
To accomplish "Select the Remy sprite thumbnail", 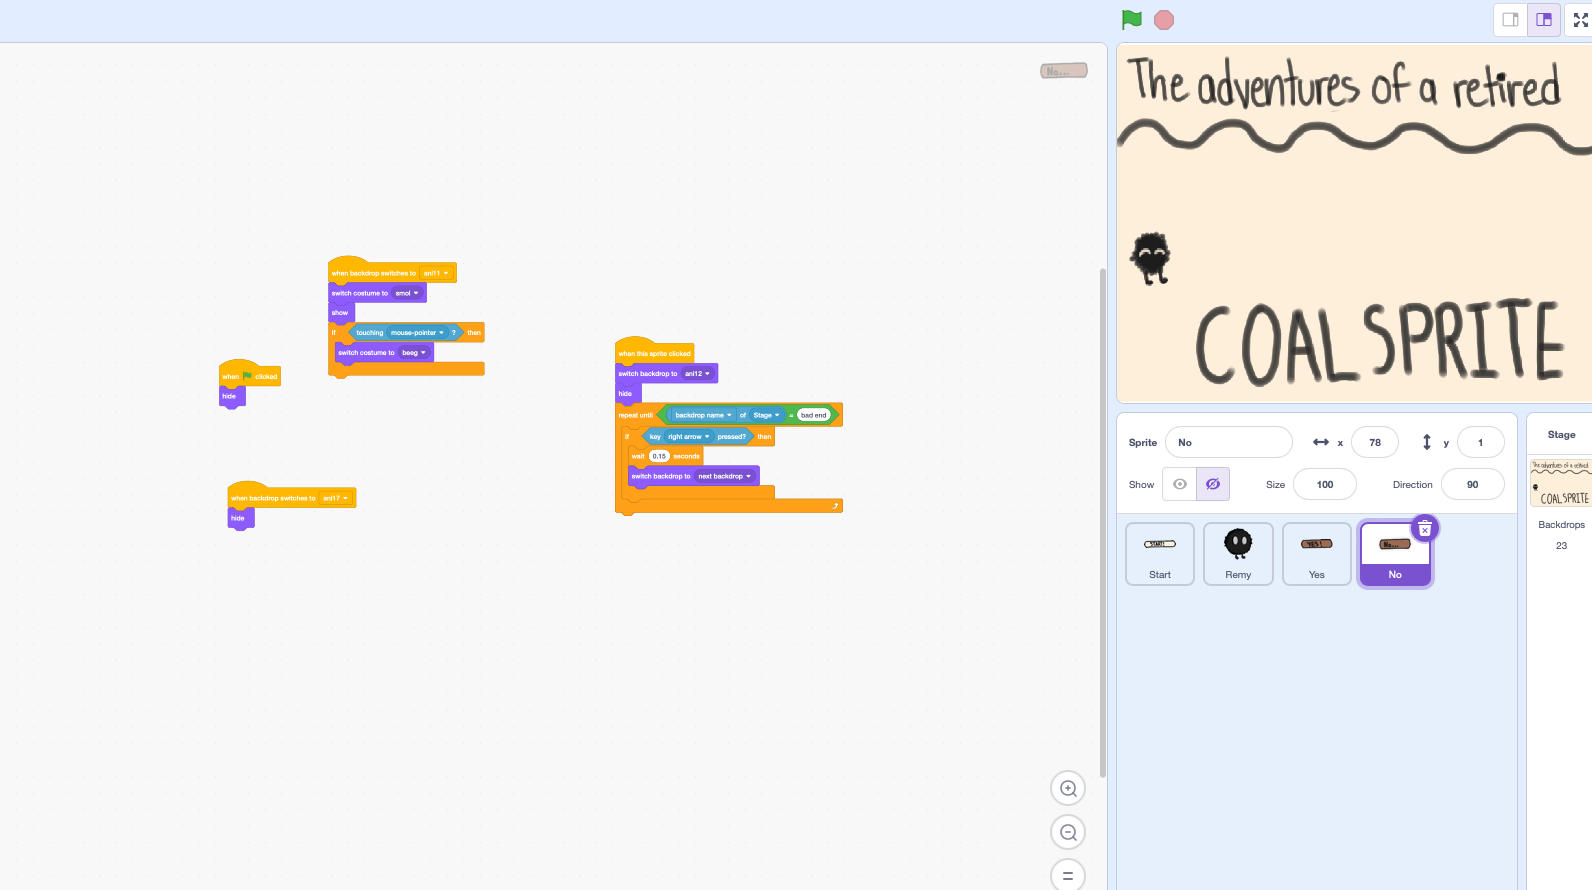I will click(1238, 554).
